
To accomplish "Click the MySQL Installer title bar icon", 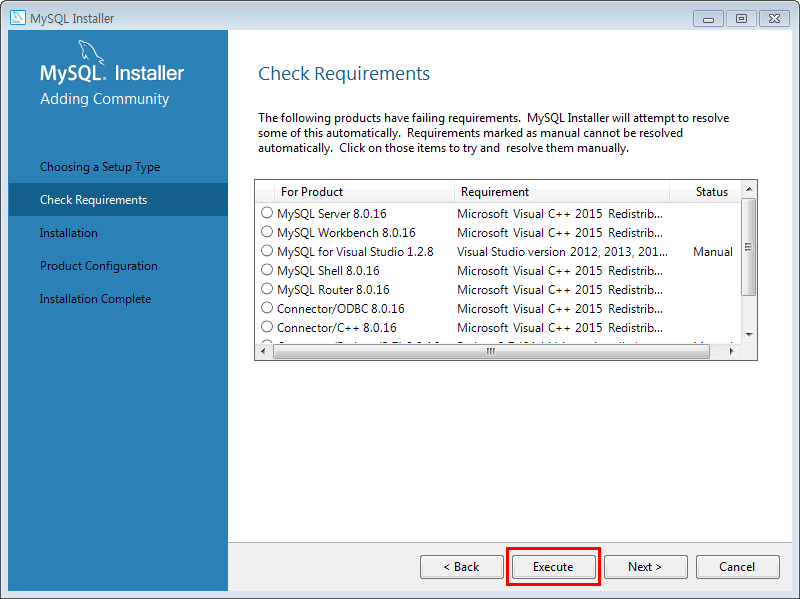I will (17, 18).
